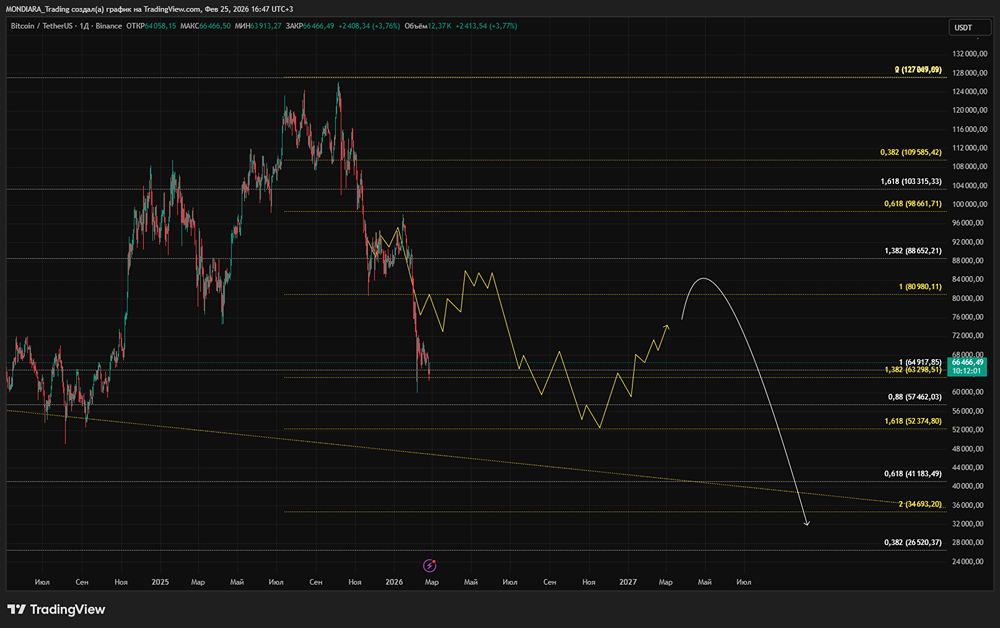Select the 2 (34 693,20) Fibonacci level
The height and width of the screenshot is (628, 1000).
[920, 505]
